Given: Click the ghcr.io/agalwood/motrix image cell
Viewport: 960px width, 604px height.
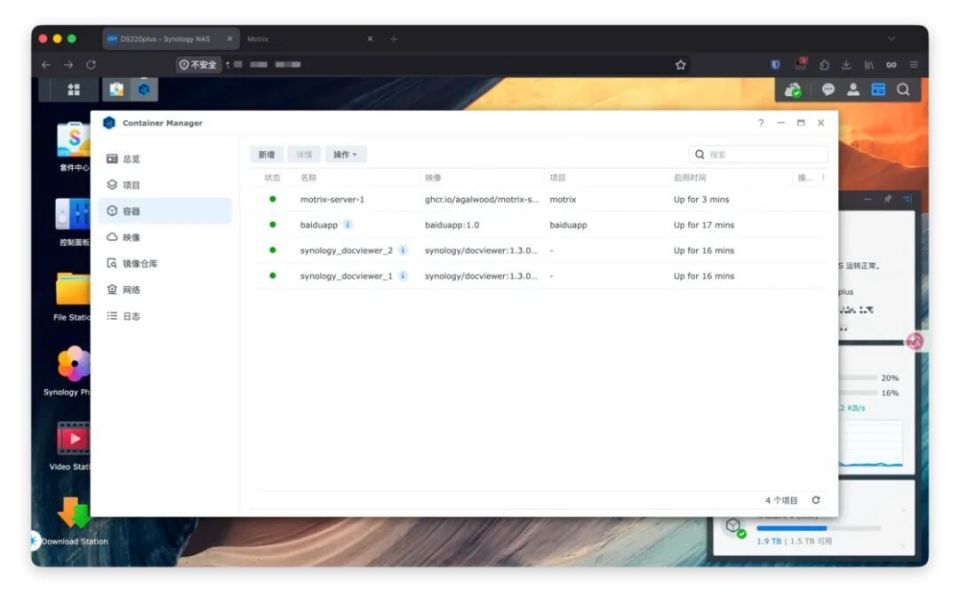Looking at the screenshot, I should [x=482, y=199].
